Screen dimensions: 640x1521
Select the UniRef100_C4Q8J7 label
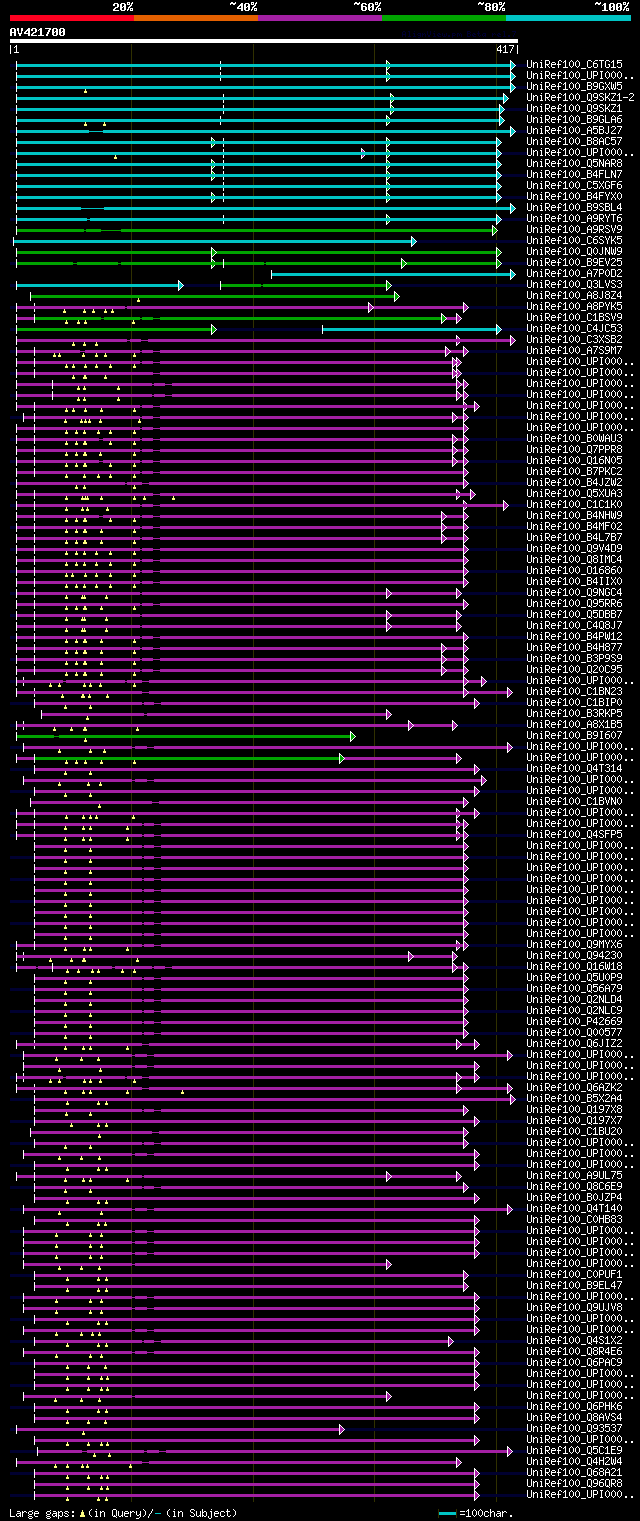(573, 625)
